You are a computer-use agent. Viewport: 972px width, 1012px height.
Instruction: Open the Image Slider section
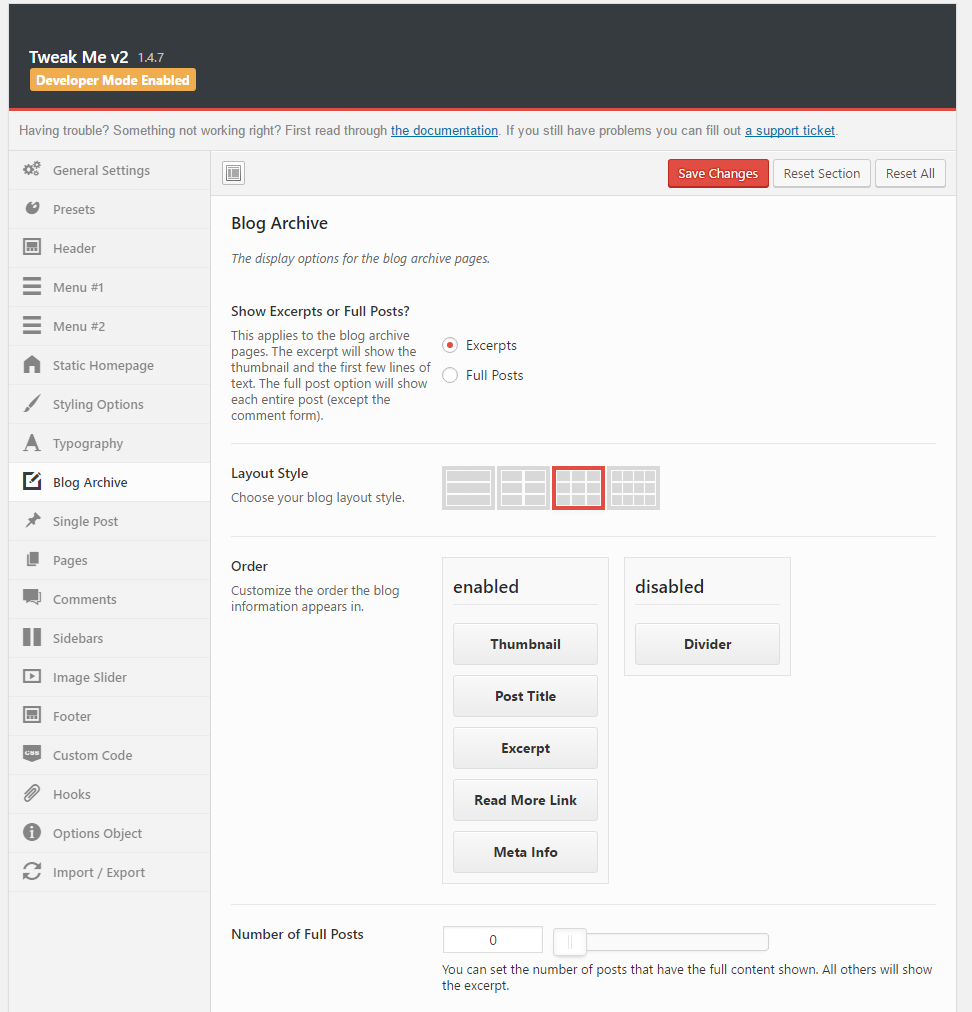90,677
